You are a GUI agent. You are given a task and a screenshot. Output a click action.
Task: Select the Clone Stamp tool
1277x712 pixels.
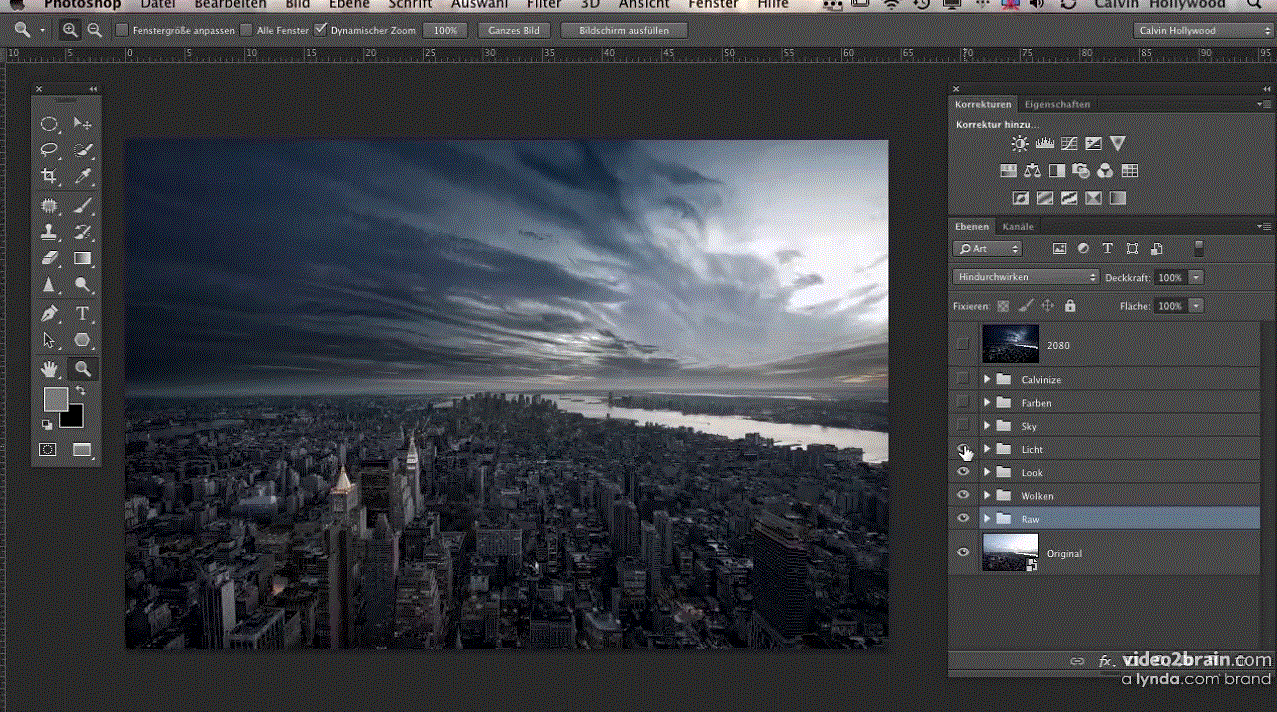pyautogui.click(x=48, y=232)
